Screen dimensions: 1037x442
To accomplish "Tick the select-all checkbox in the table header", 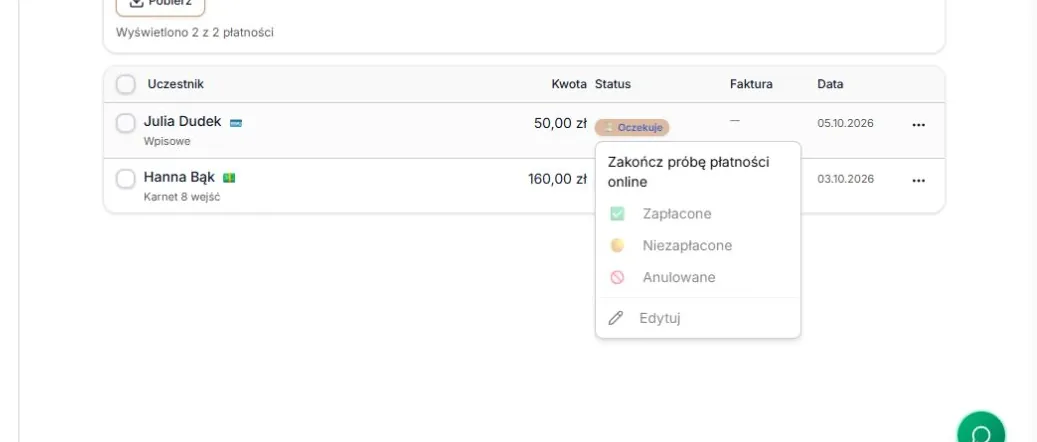I will click(x=126, y=84).
